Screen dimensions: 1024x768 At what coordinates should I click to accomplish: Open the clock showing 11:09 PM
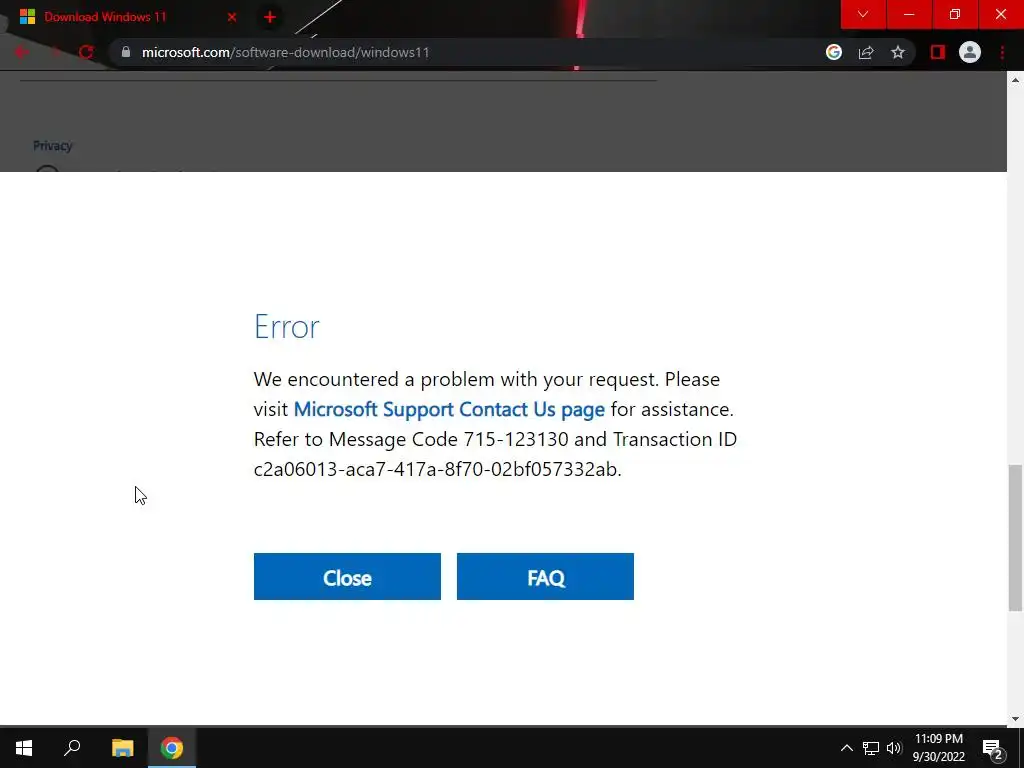pos(938,748)
